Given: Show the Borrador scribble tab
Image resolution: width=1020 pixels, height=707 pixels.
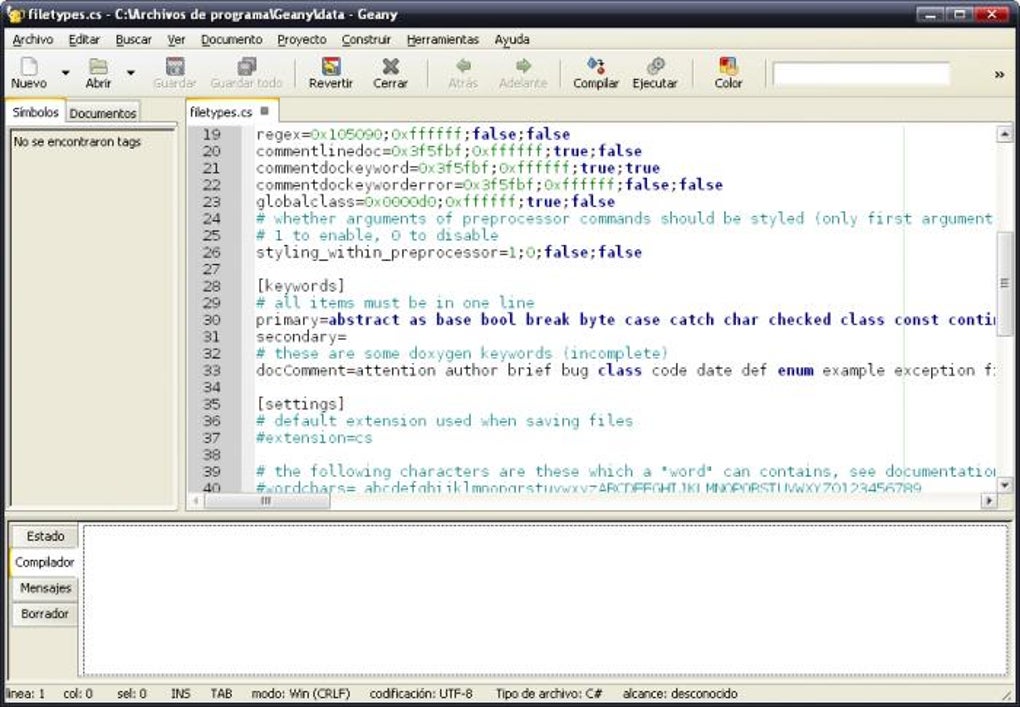Looking at the screenshot, I should [44, 614].
